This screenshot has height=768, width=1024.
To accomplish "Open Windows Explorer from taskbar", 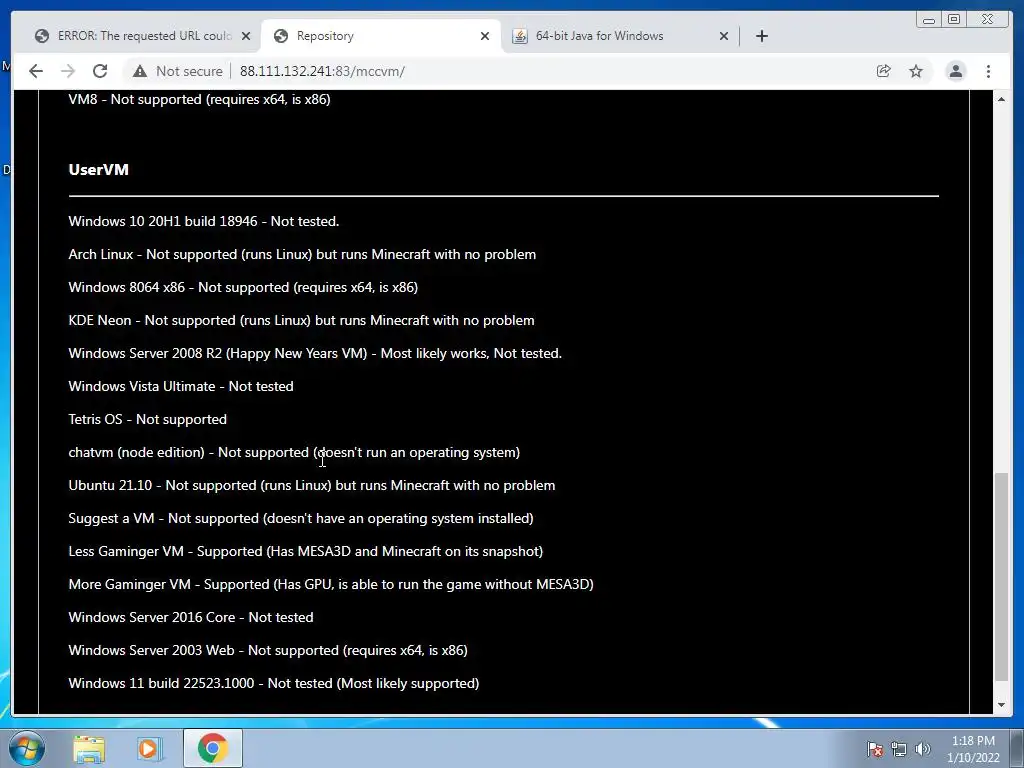I will [x=89, y=749].
